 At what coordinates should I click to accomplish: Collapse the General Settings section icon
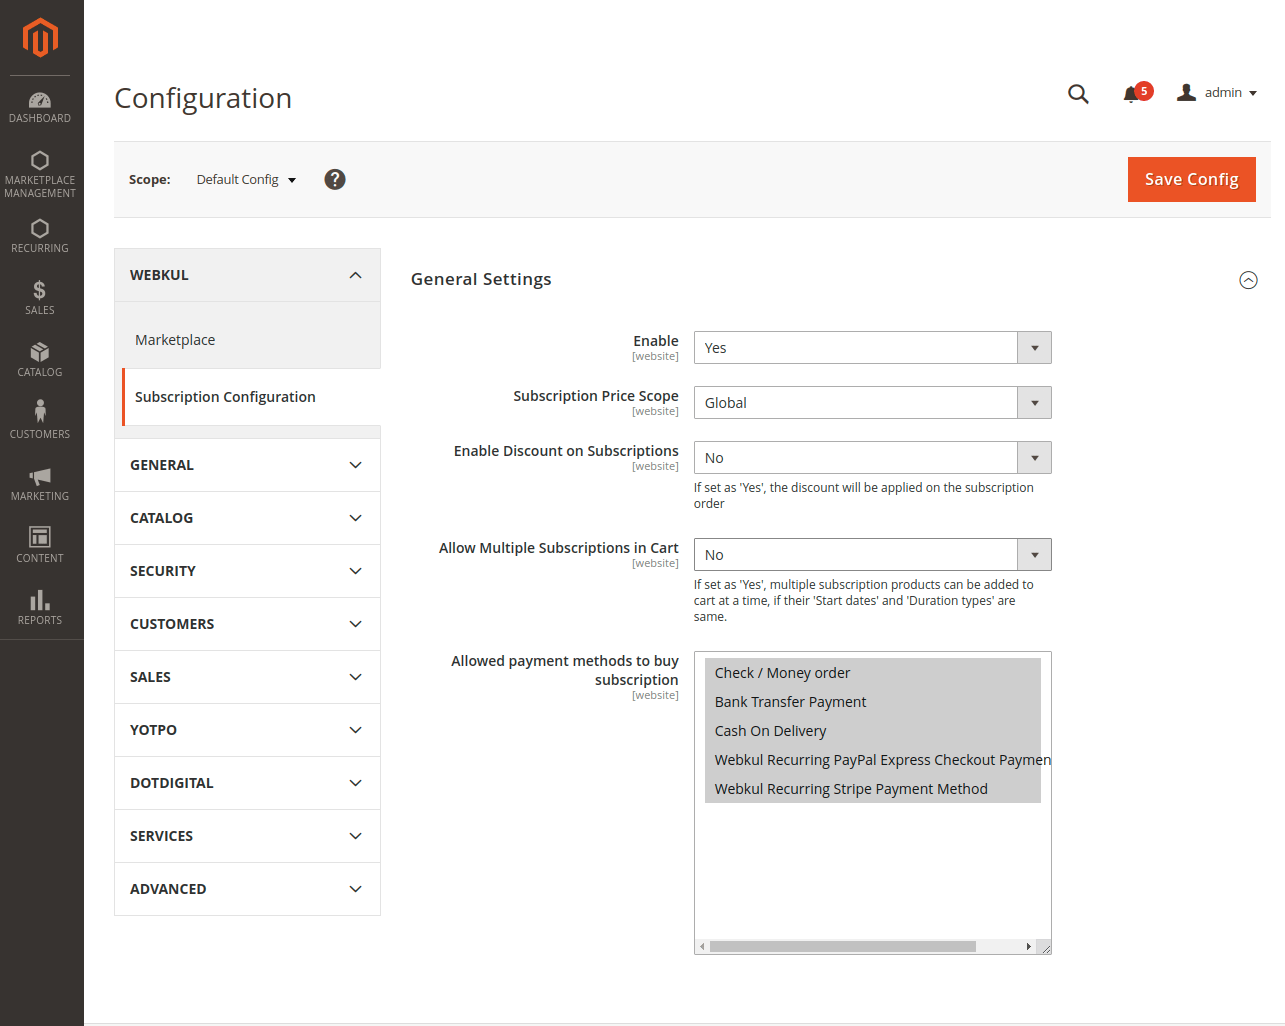1248,280
